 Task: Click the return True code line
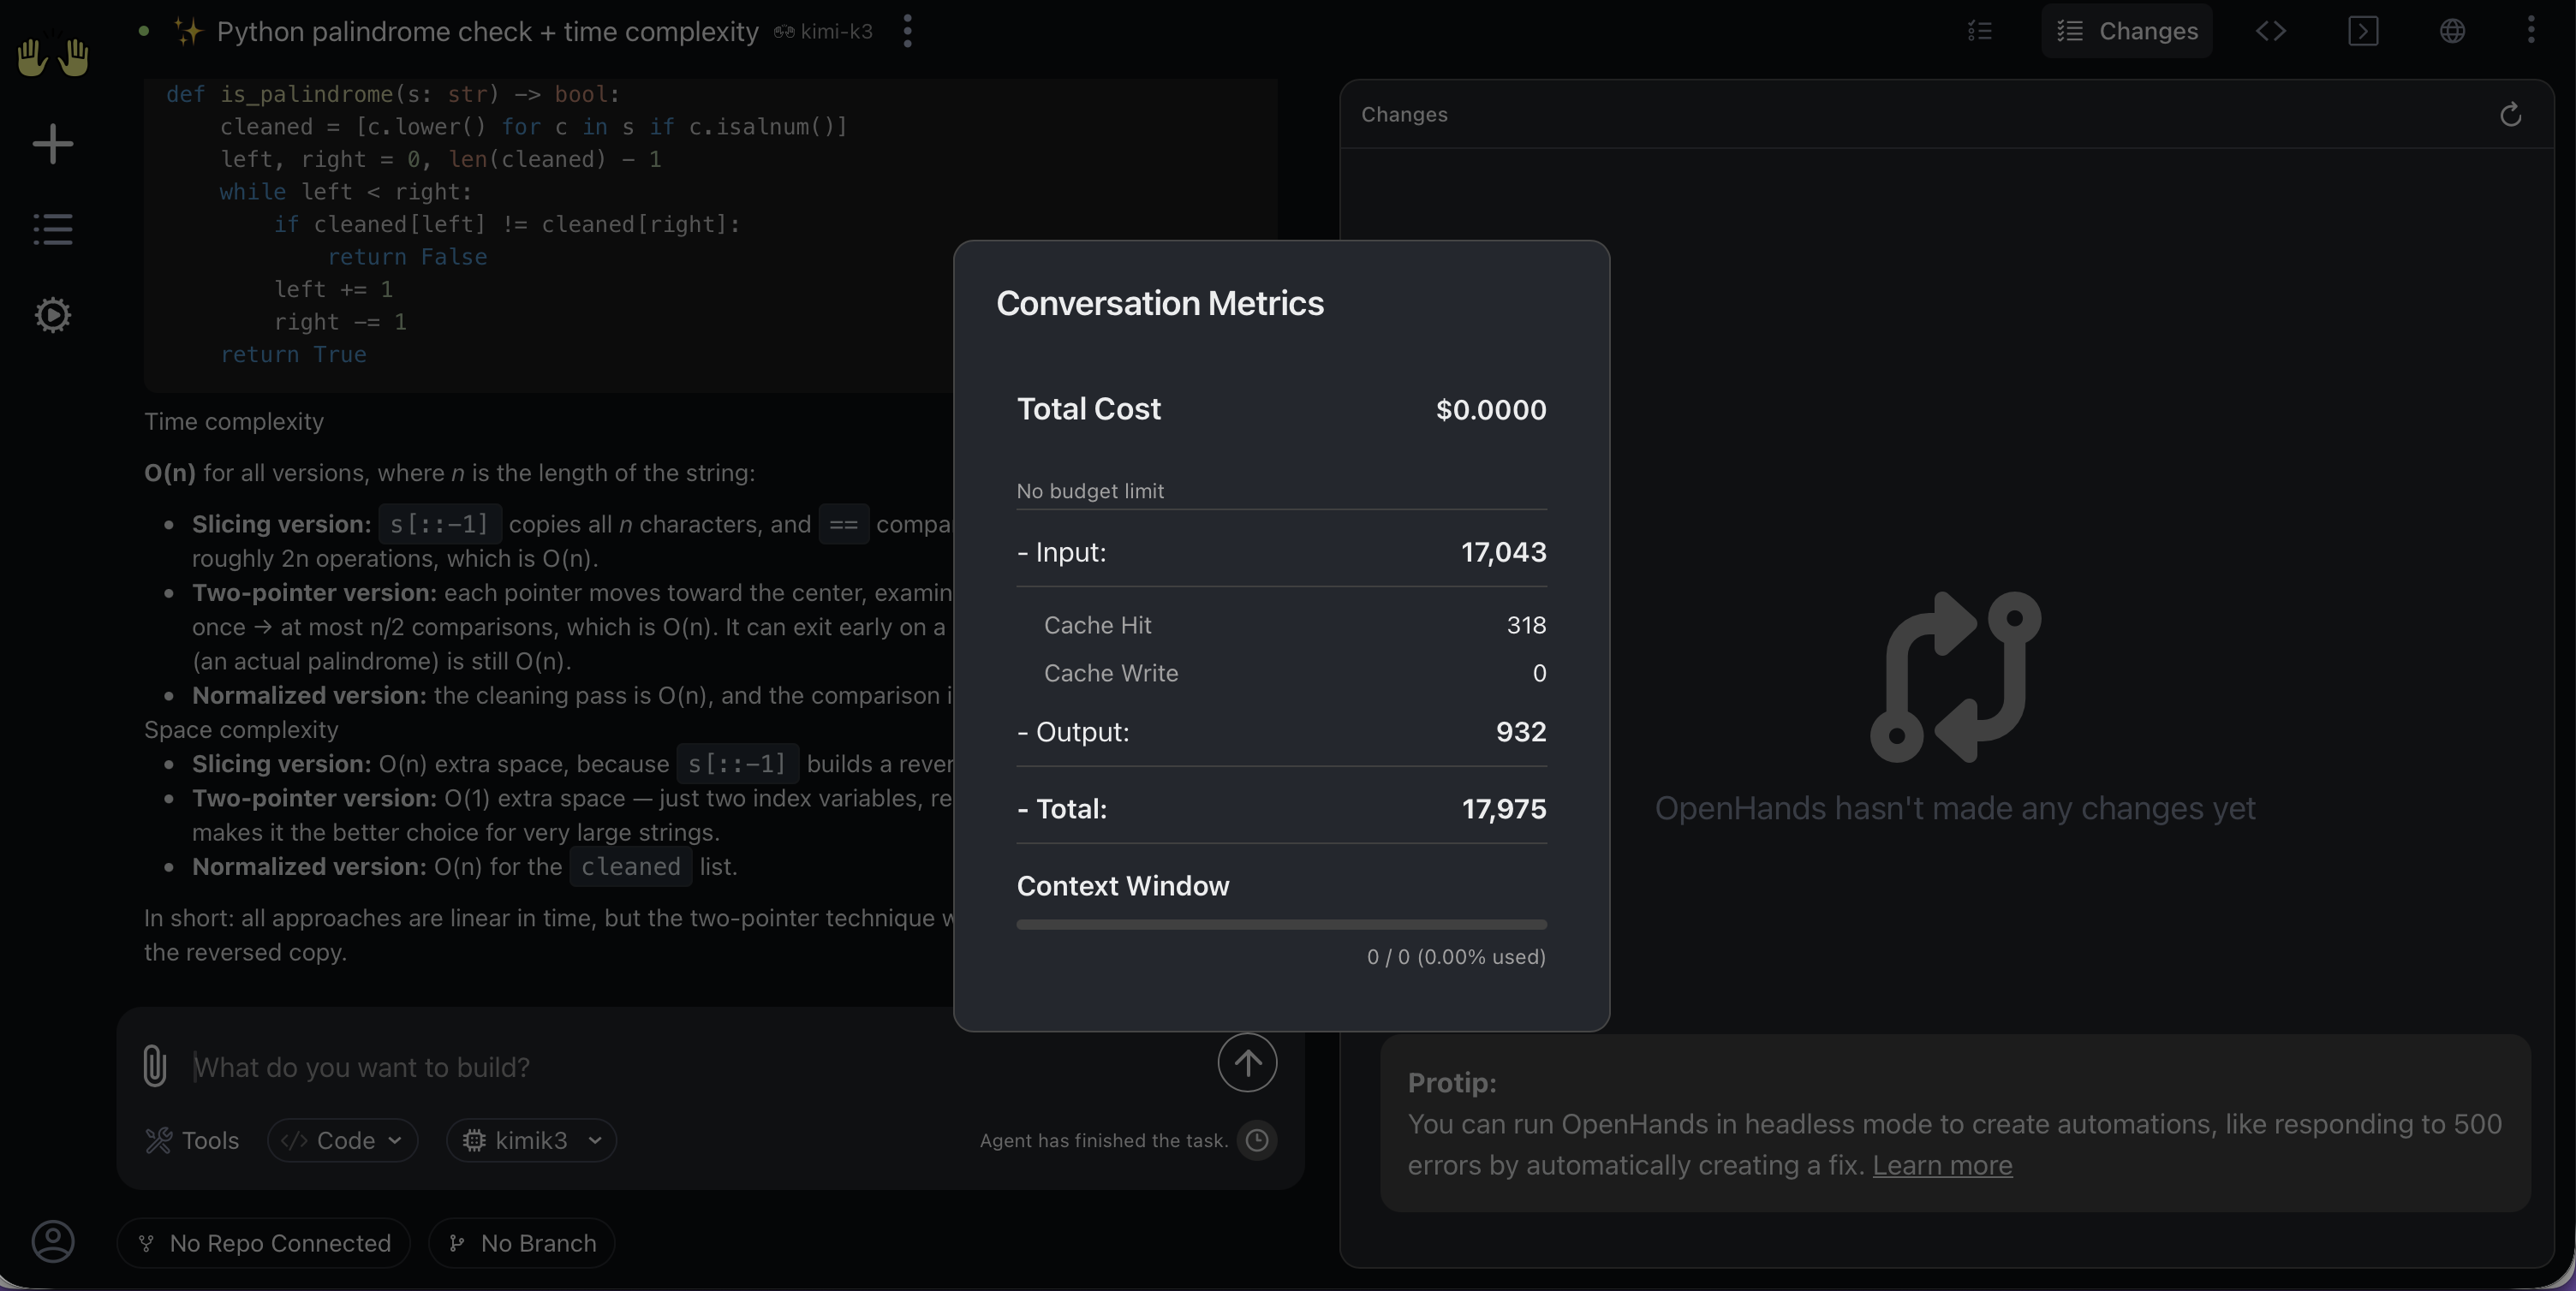(x=293, y=355)
